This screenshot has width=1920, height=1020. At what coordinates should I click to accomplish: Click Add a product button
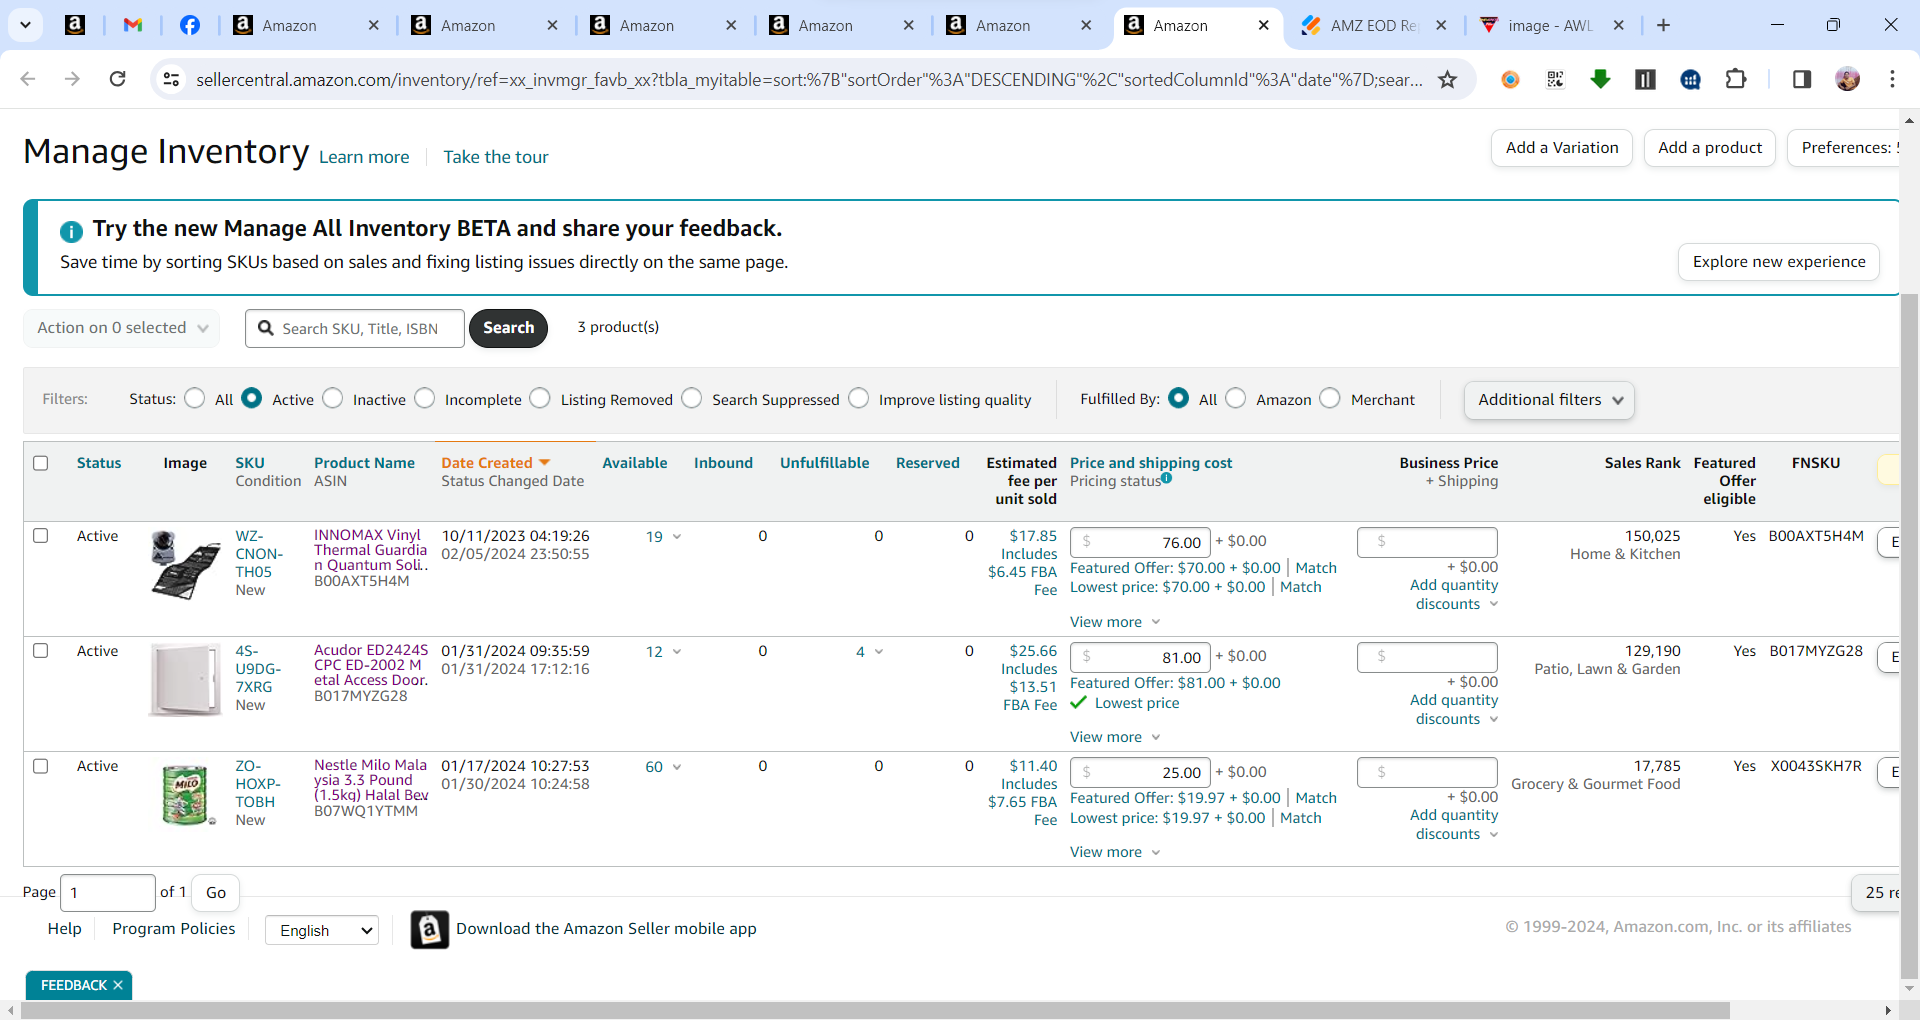1710,148
